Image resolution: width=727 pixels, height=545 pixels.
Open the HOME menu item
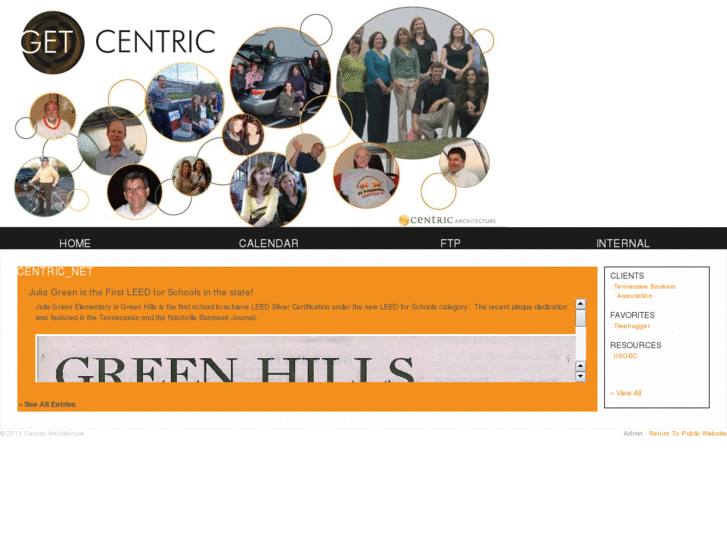(75, 243)
